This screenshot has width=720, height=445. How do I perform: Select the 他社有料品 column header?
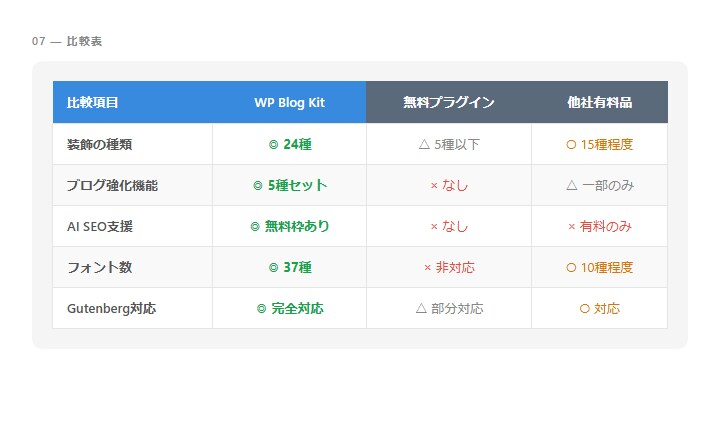[x=599, y=102]
